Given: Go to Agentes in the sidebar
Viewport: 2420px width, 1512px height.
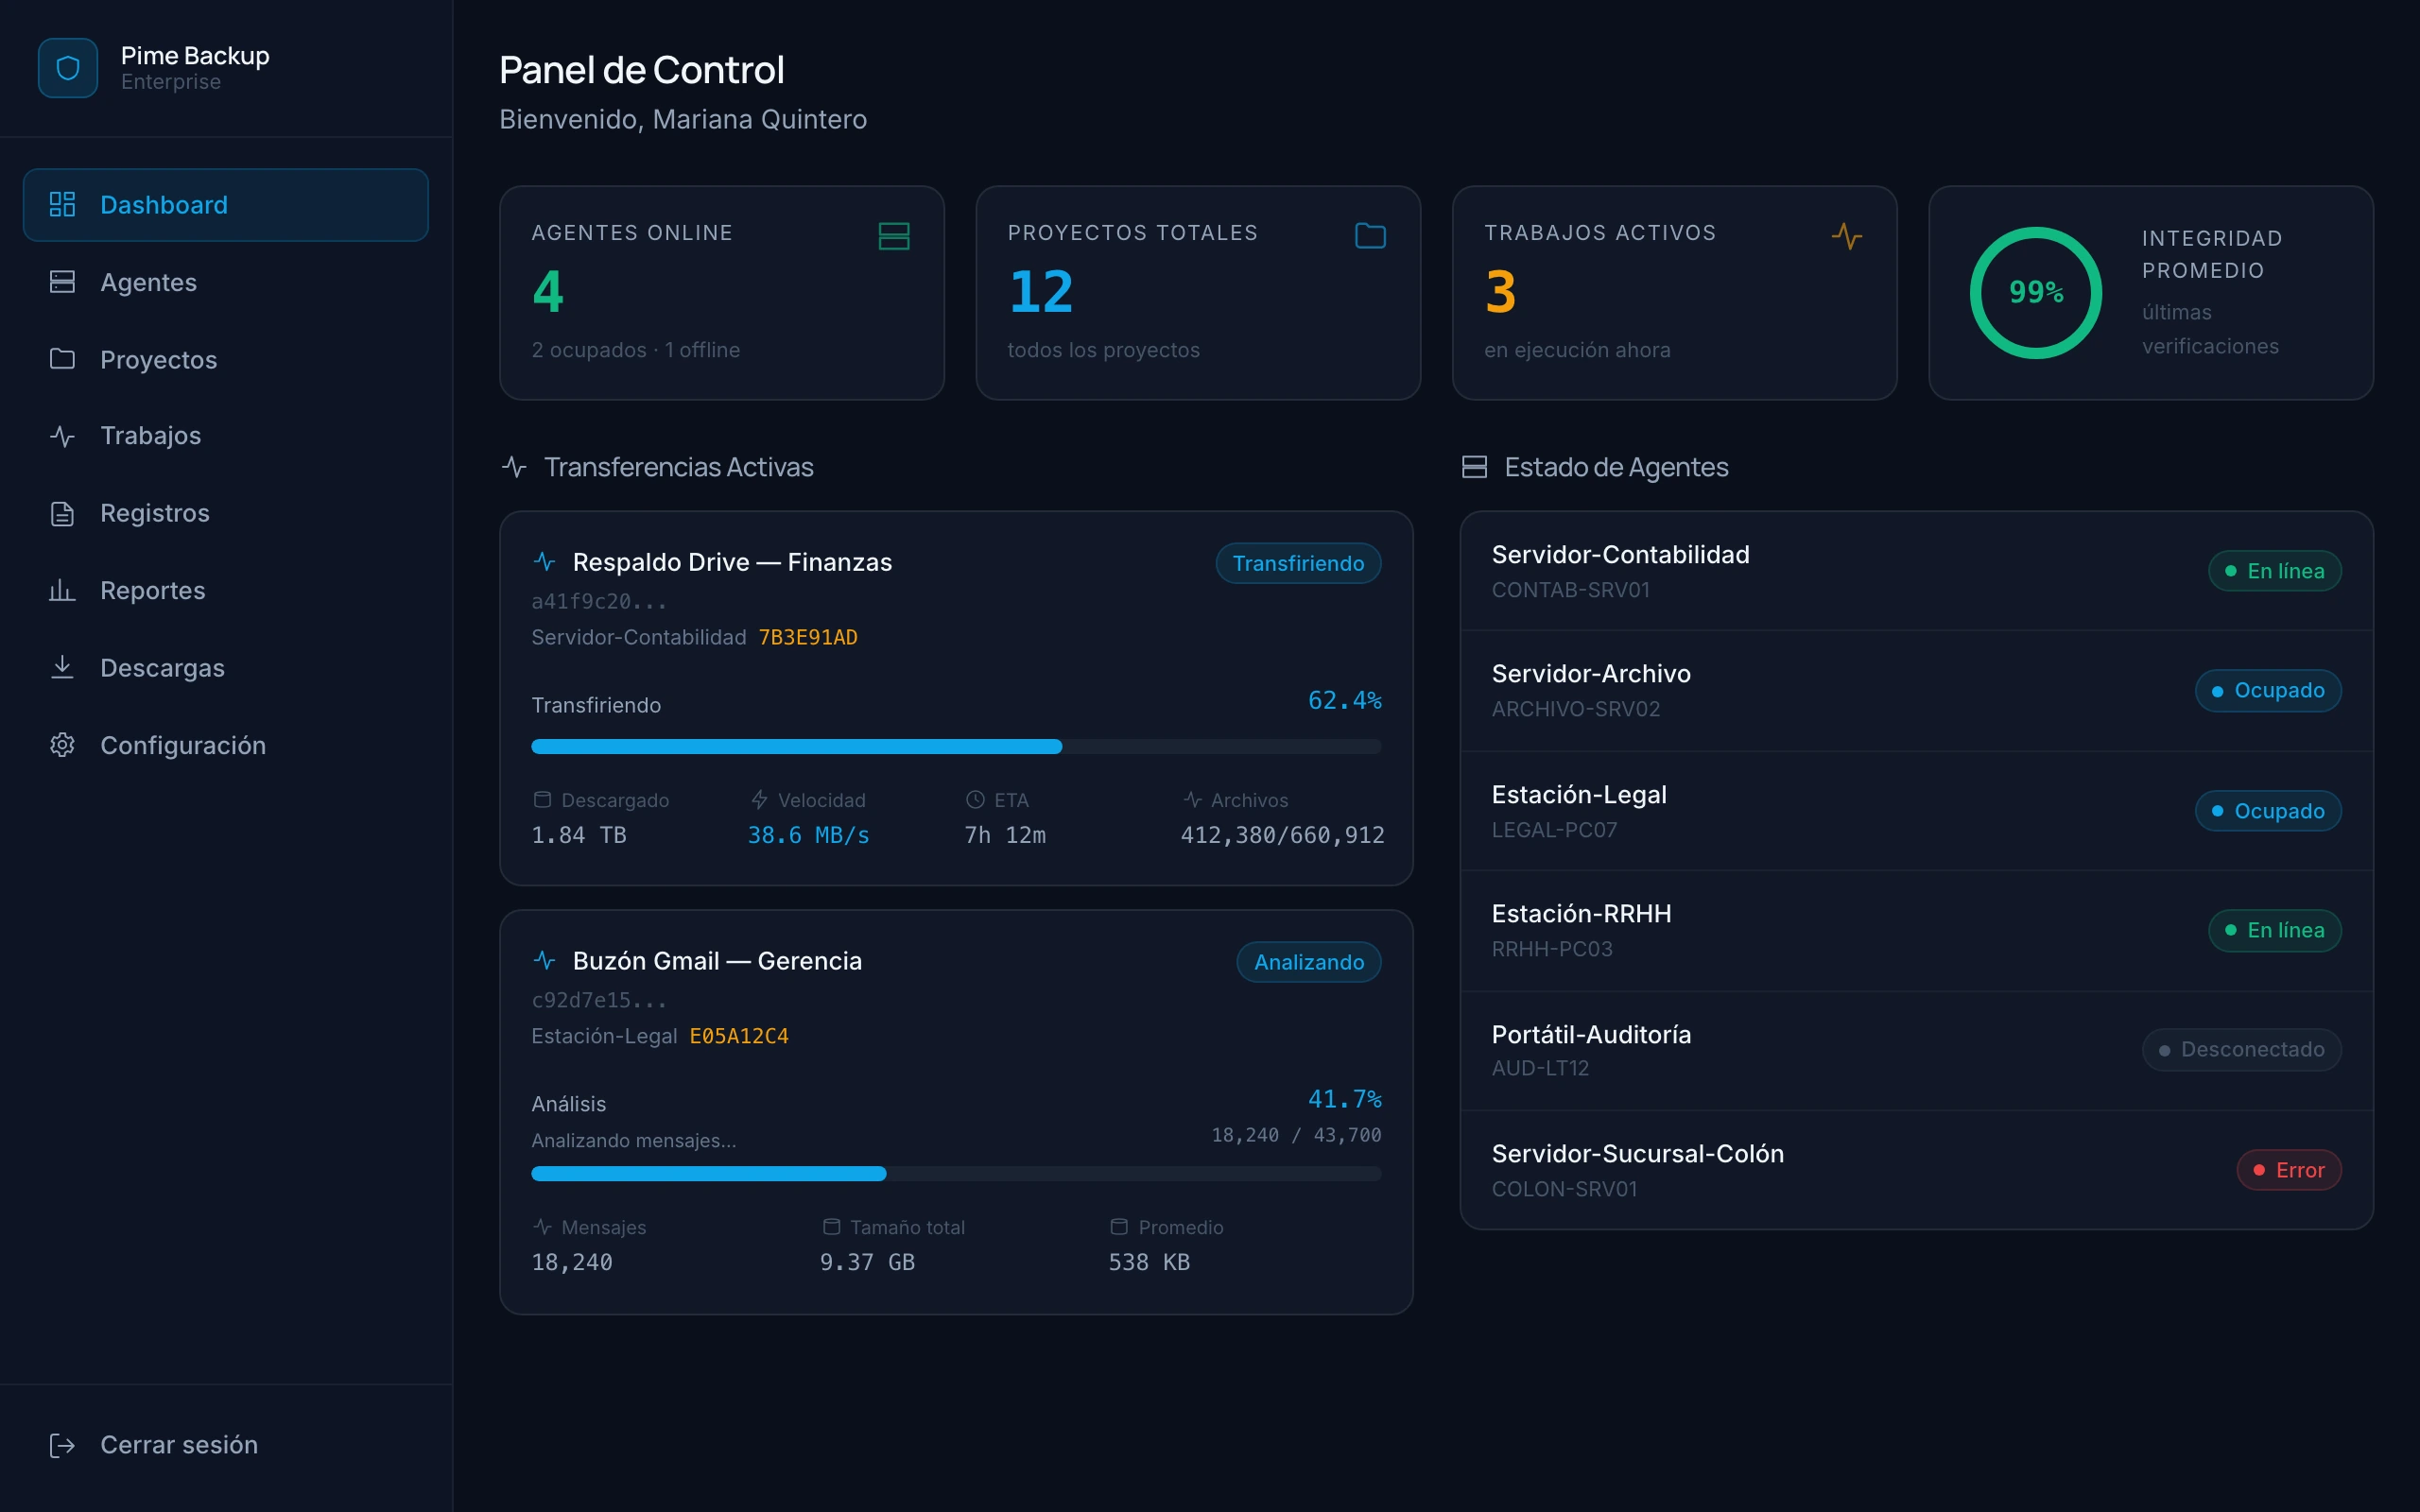Looking at the screenshot, I should 226,282.
